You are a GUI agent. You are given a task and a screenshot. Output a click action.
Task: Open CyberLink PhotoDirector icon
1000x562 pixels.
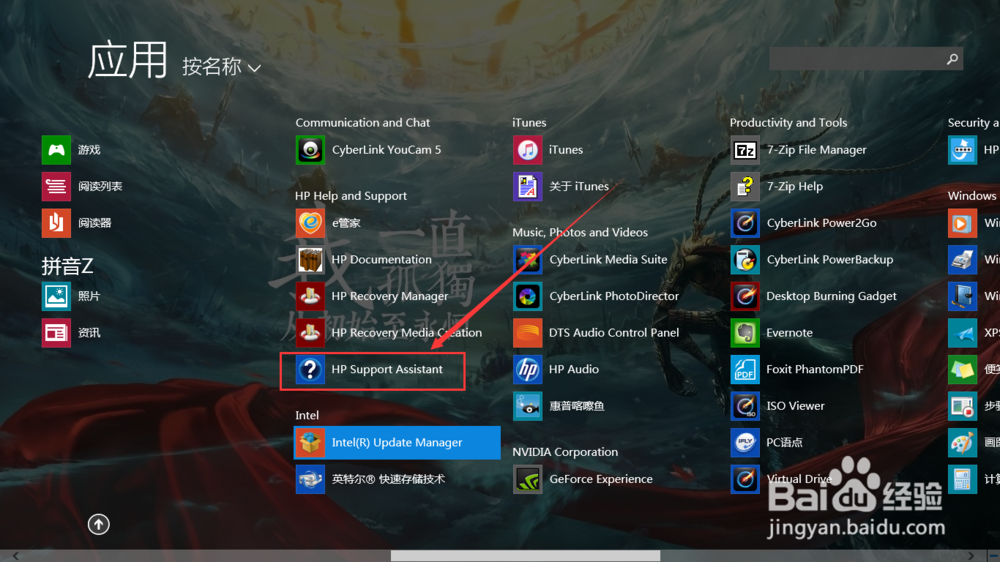[x=527, y=296]
